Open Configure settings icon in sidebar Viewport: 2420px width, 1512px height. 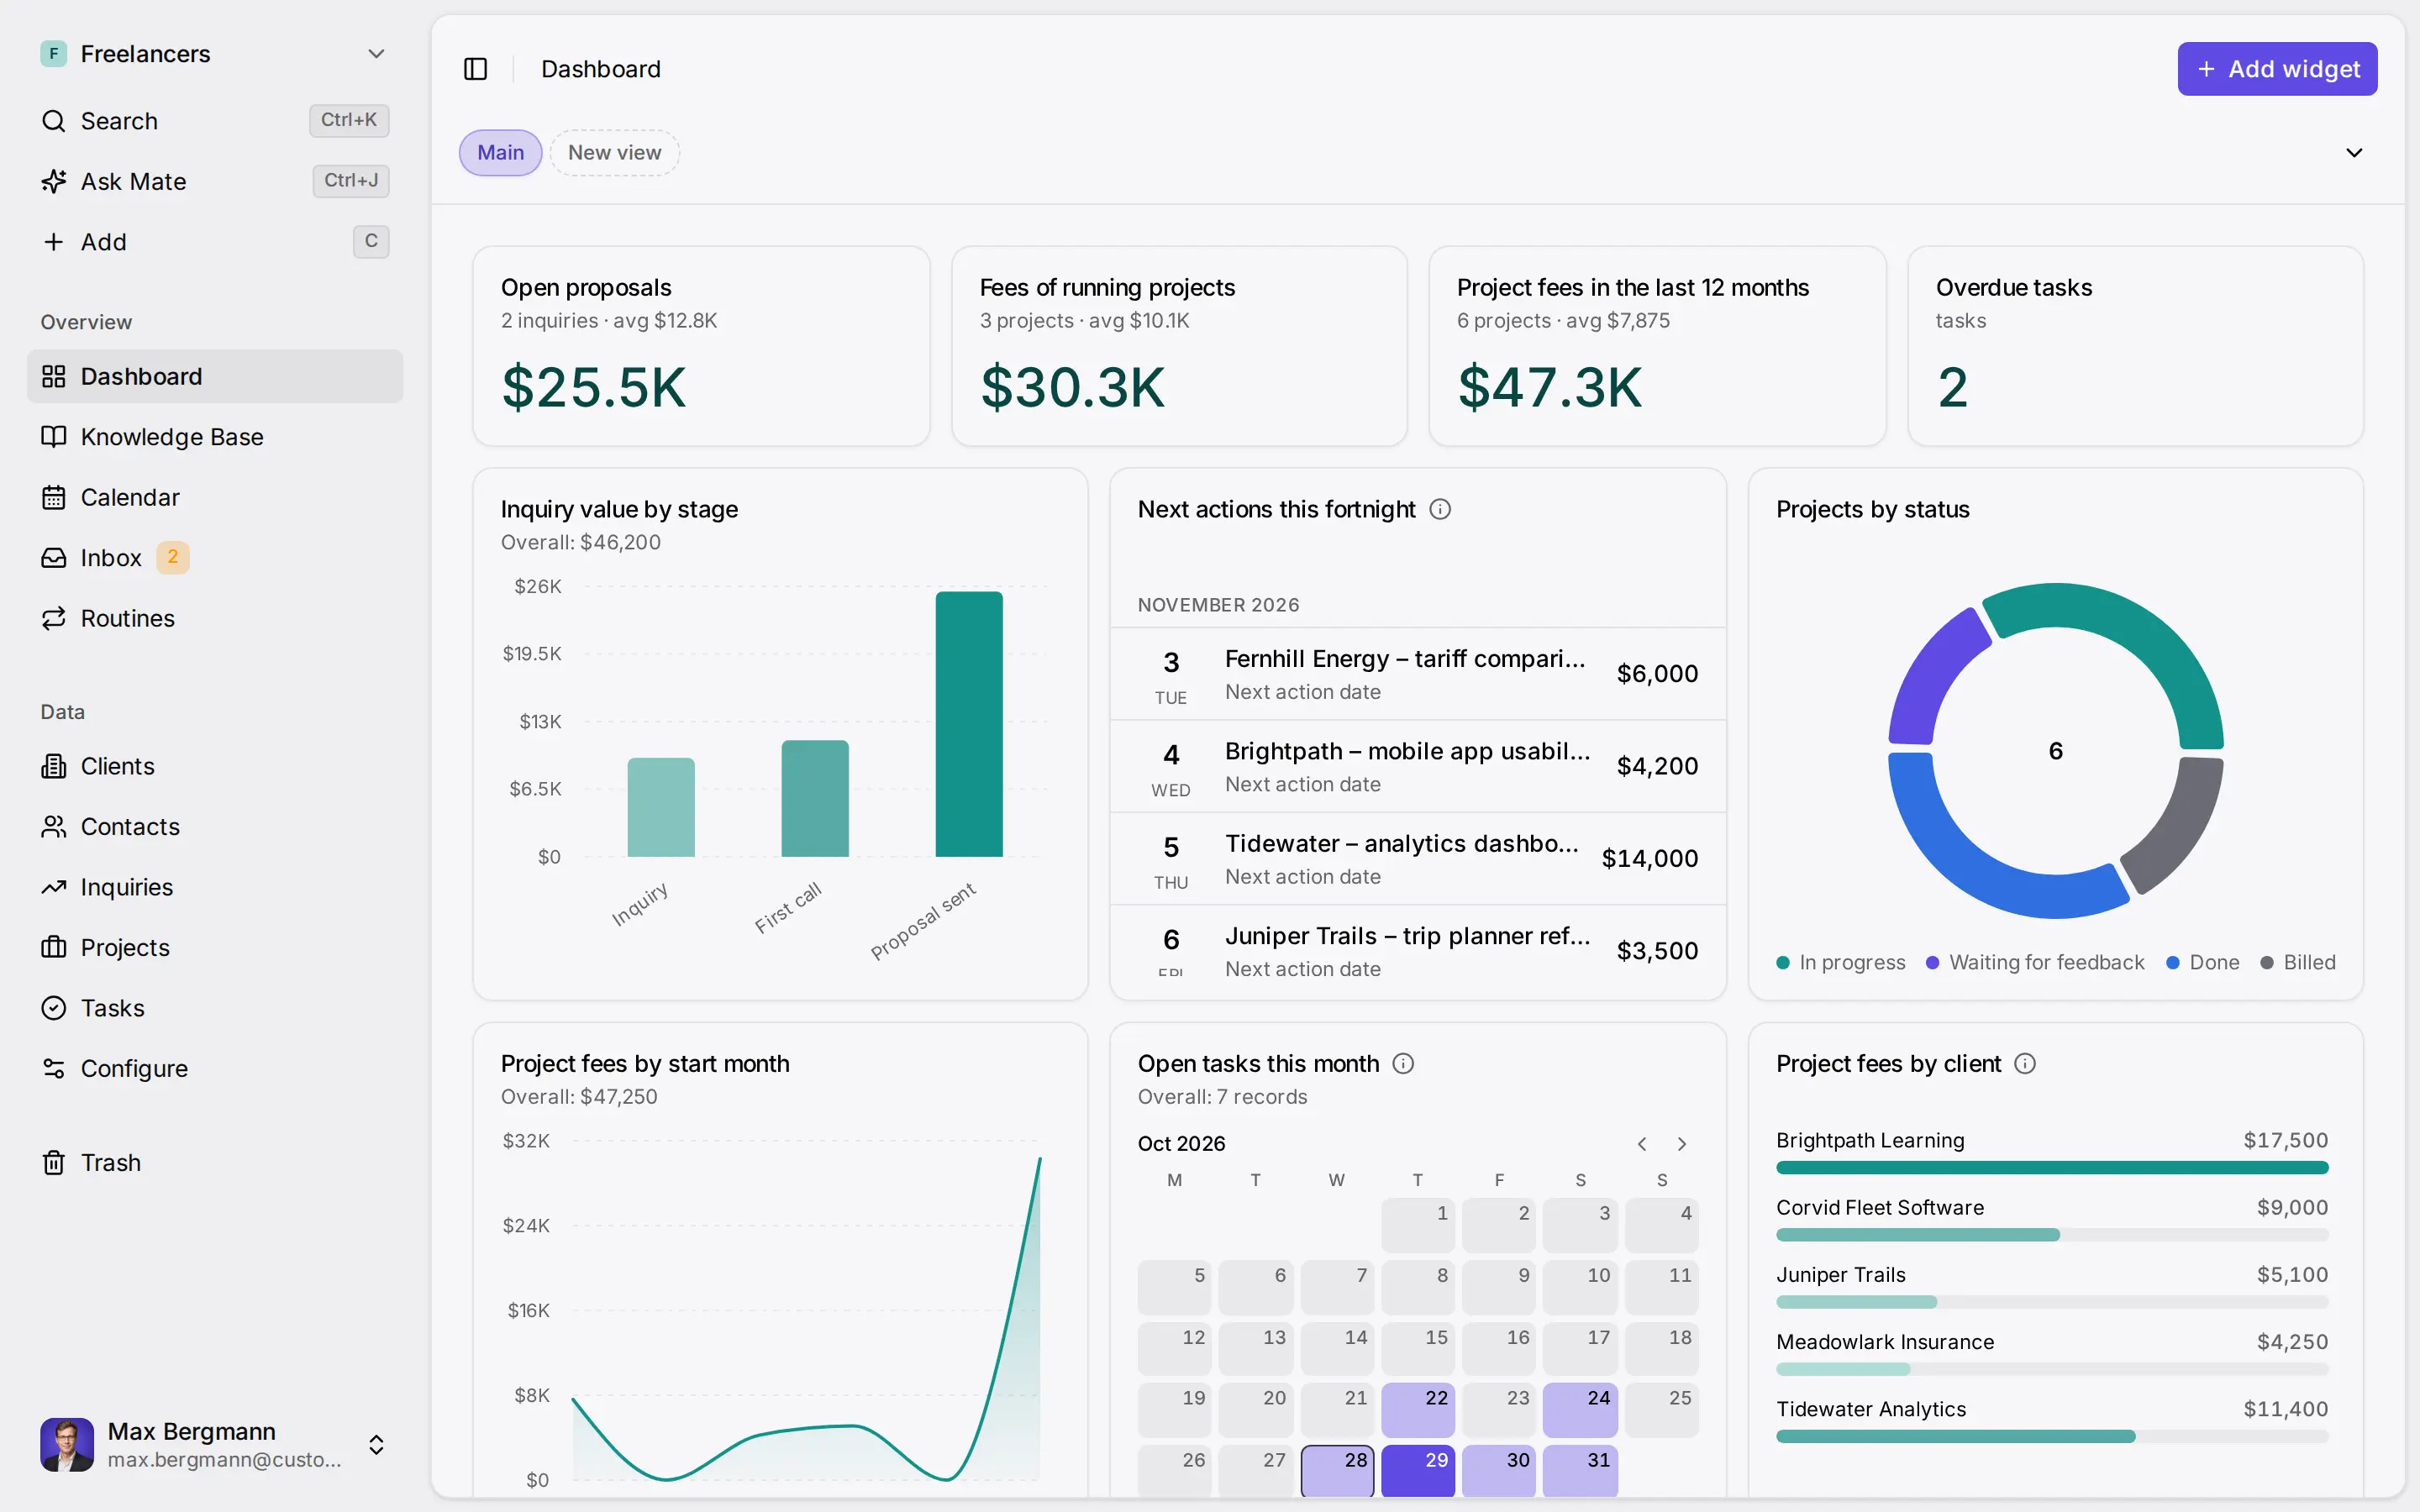(54, 1068)
